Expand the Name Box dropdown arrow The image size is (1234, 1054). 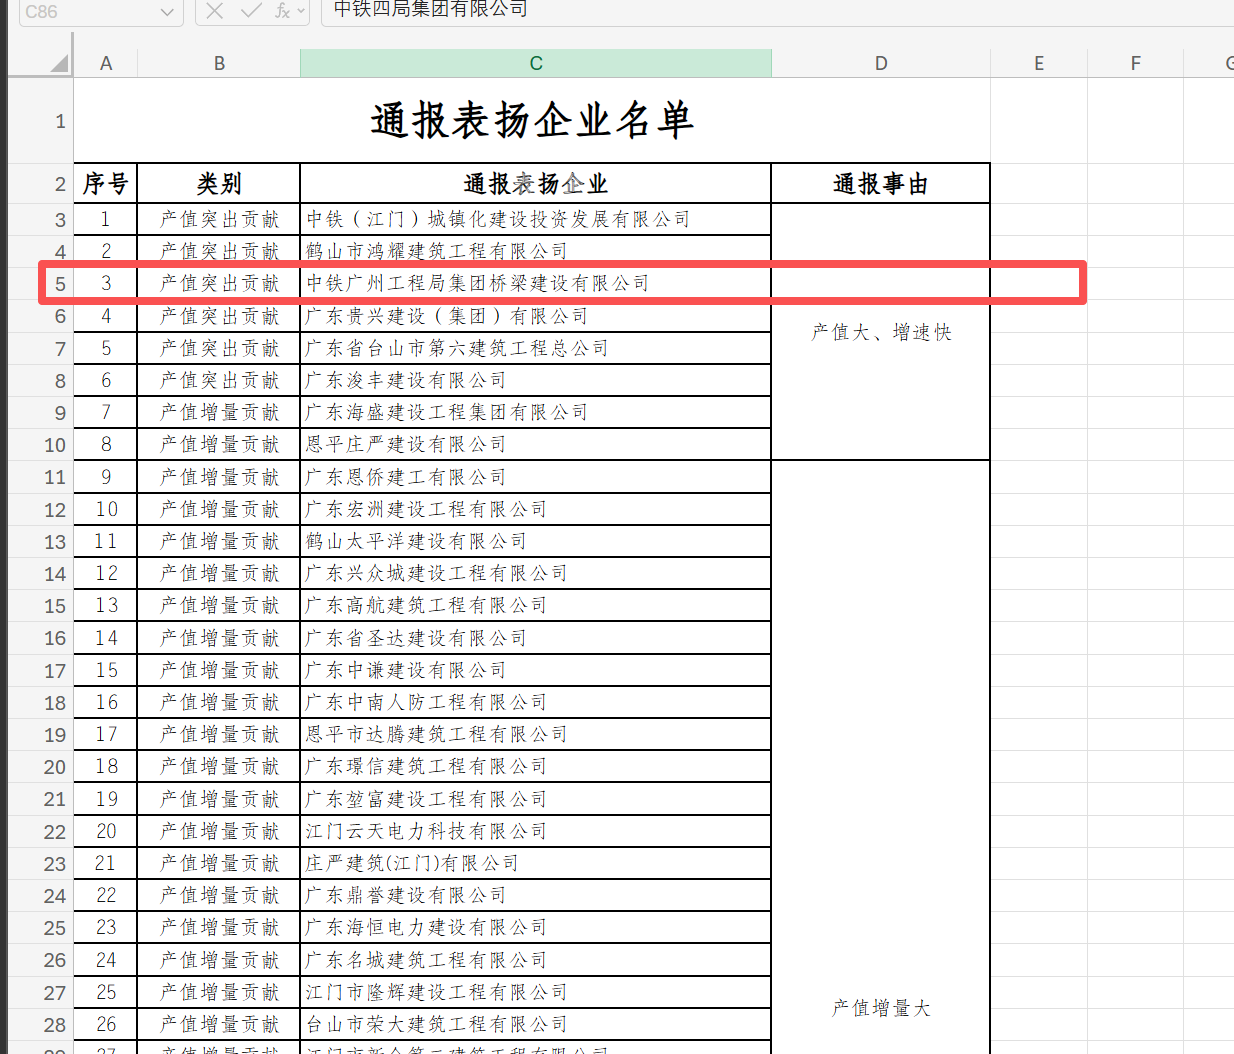pos(167,12)
